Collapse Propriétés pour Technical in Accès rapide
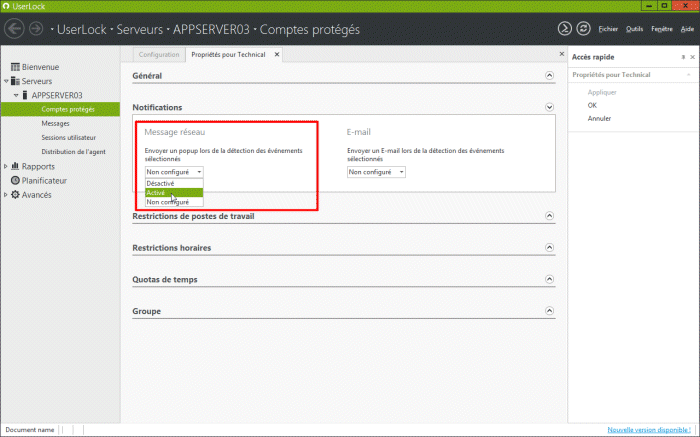This screenshot has height=437, width=700. (x=688, y=75)
